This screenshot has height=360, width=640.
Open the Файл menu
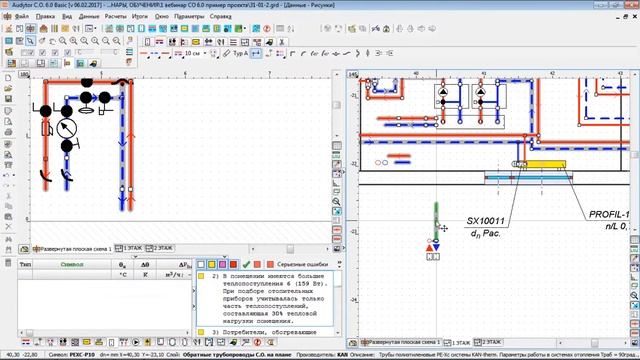point(22,16)
